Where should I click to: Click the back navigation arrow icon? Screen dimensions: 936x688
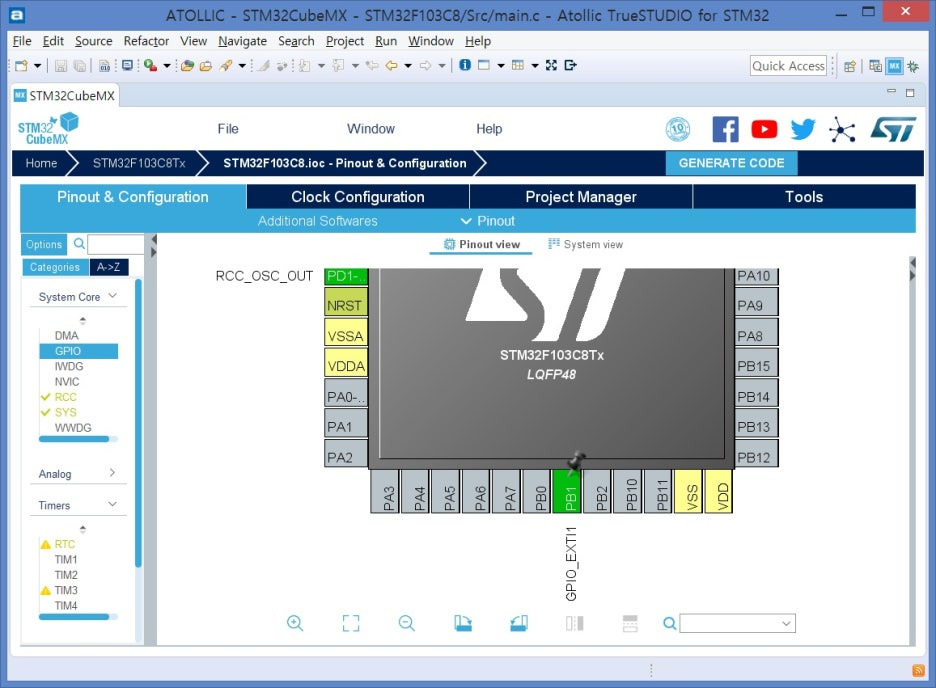(392, 66)
